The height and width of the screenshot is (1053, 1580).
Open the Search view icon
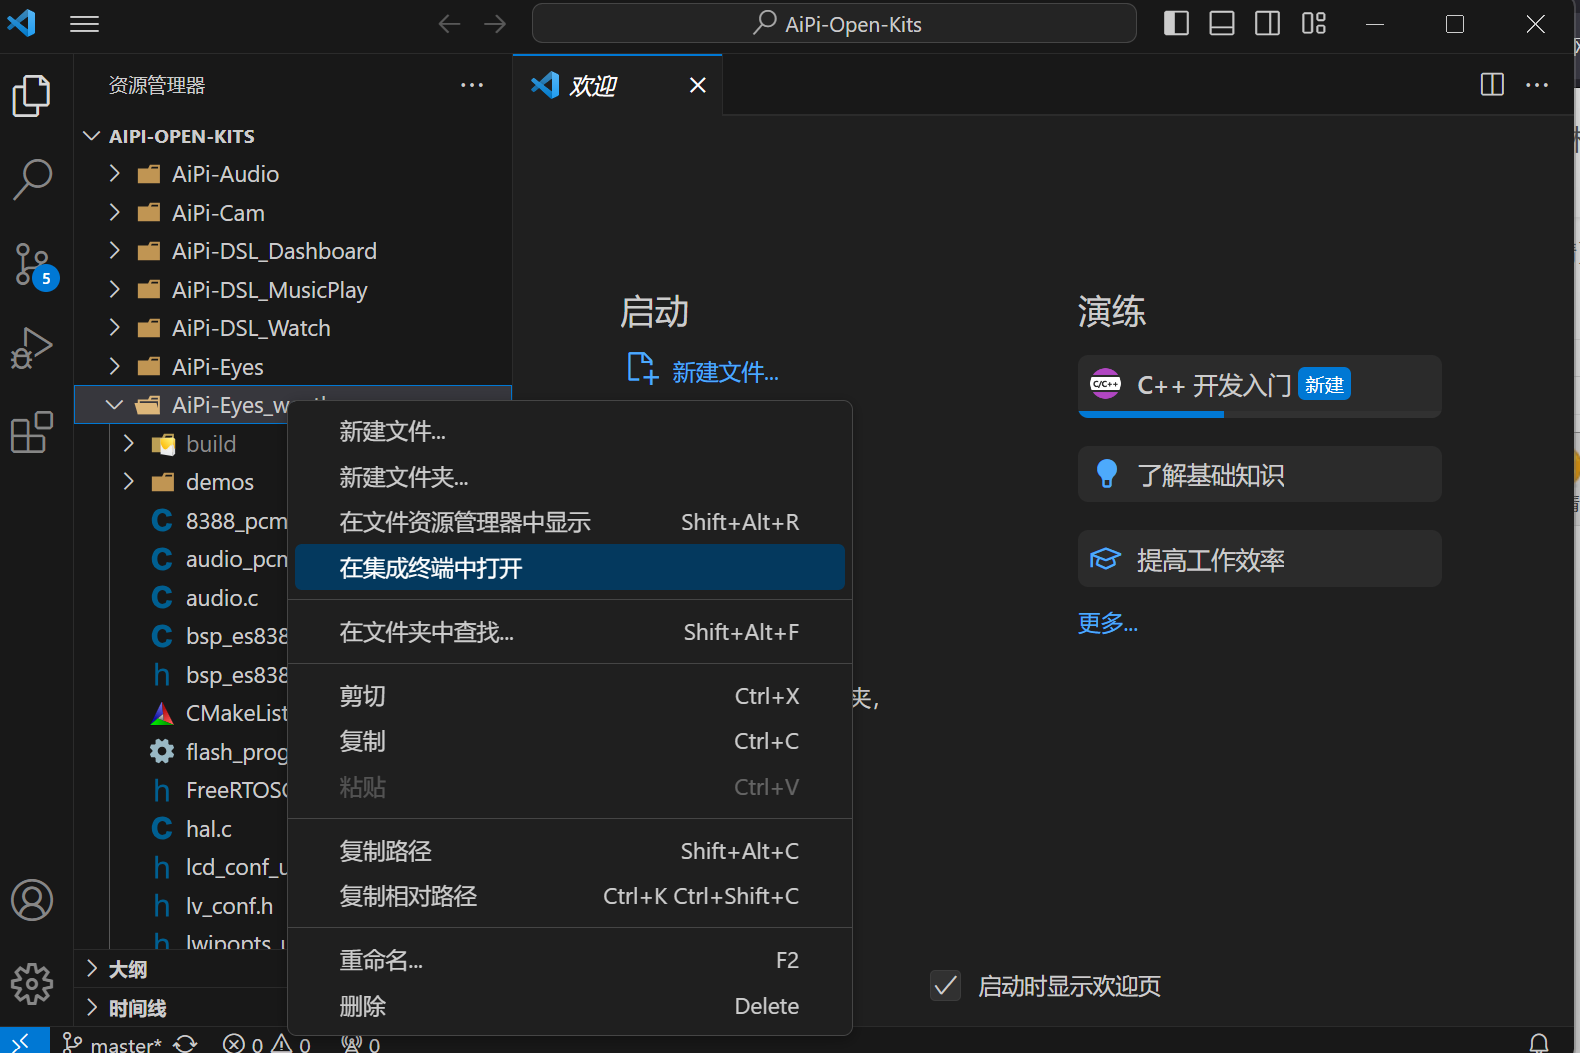(32, 180)
